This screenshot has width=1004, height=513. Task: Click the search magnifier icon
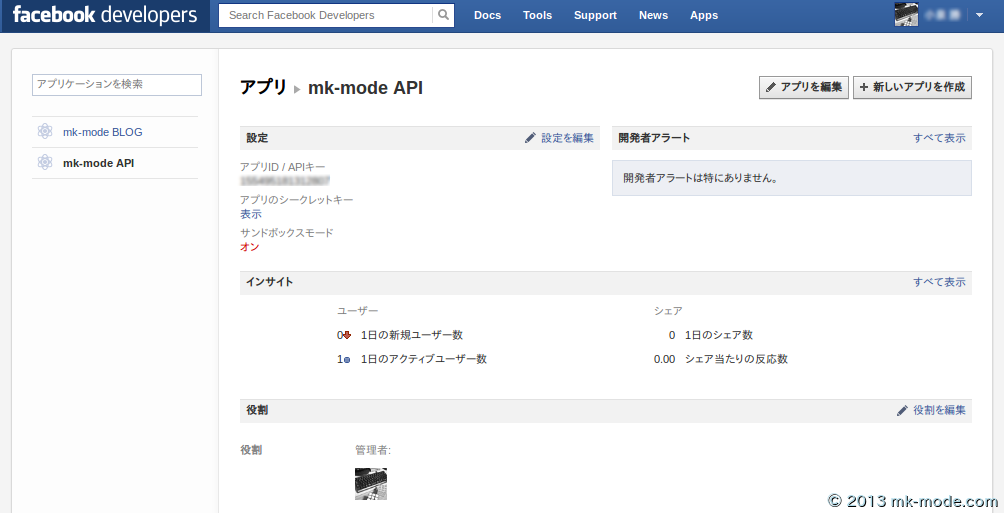[x=443, y=15]
